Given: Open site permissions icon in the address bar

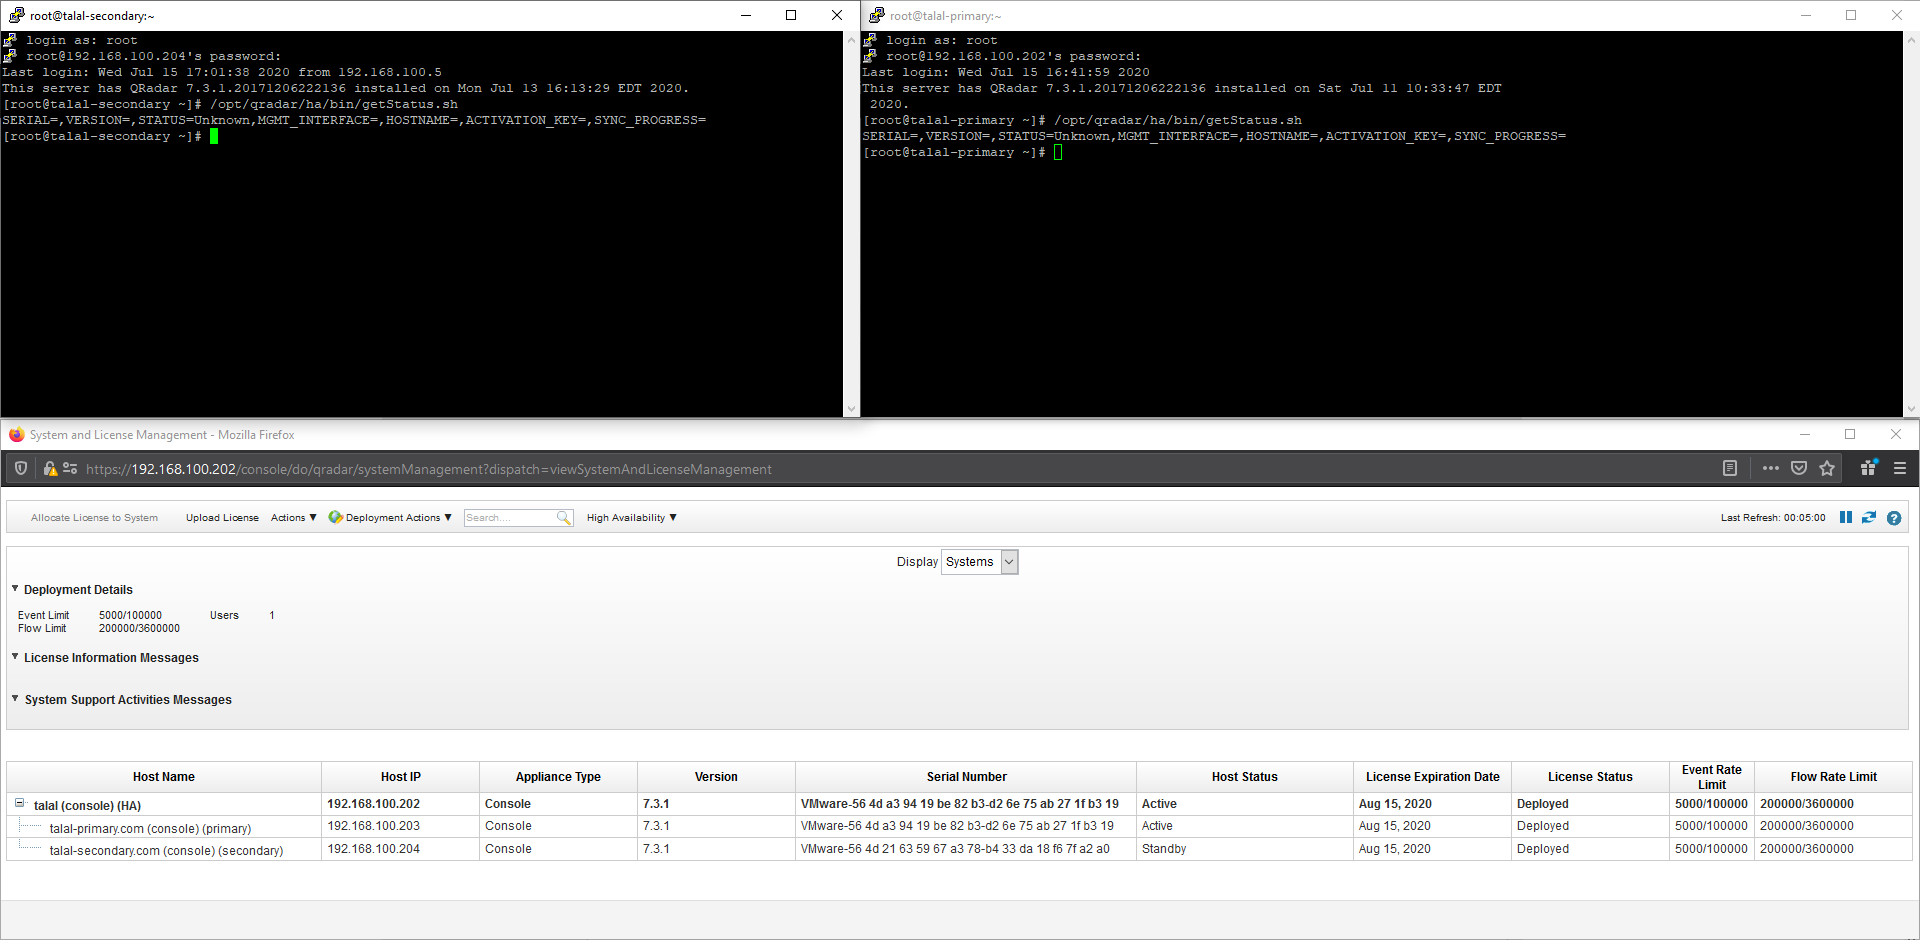Looking at the screenshot, I should (x=70, y=468).
